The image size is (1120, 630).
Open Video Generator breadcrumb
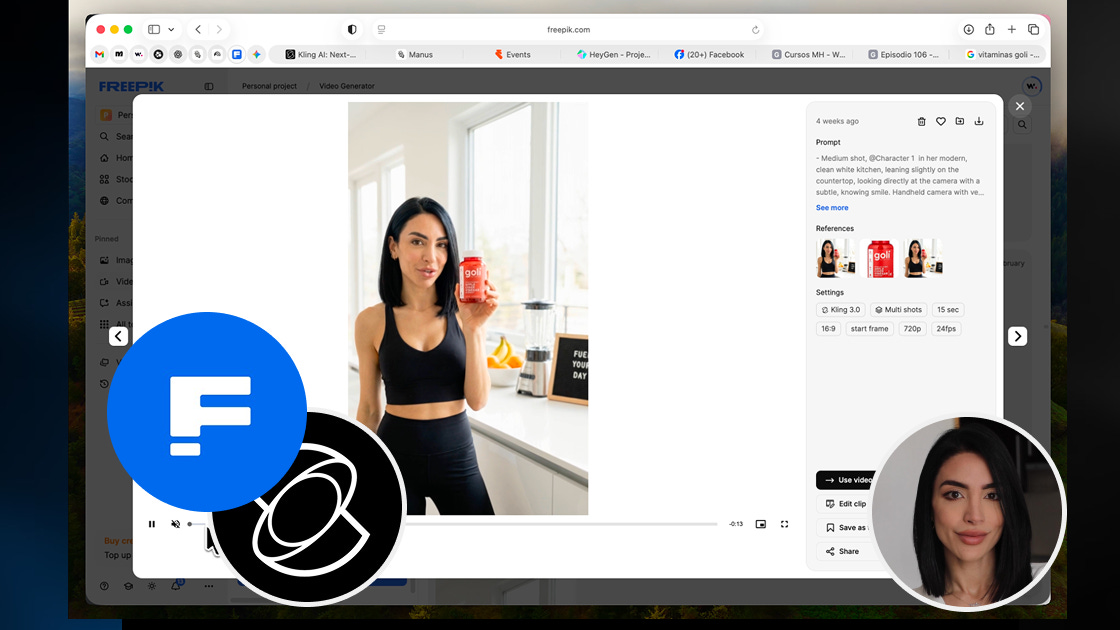pyautogui.click(x=346, y=86)
